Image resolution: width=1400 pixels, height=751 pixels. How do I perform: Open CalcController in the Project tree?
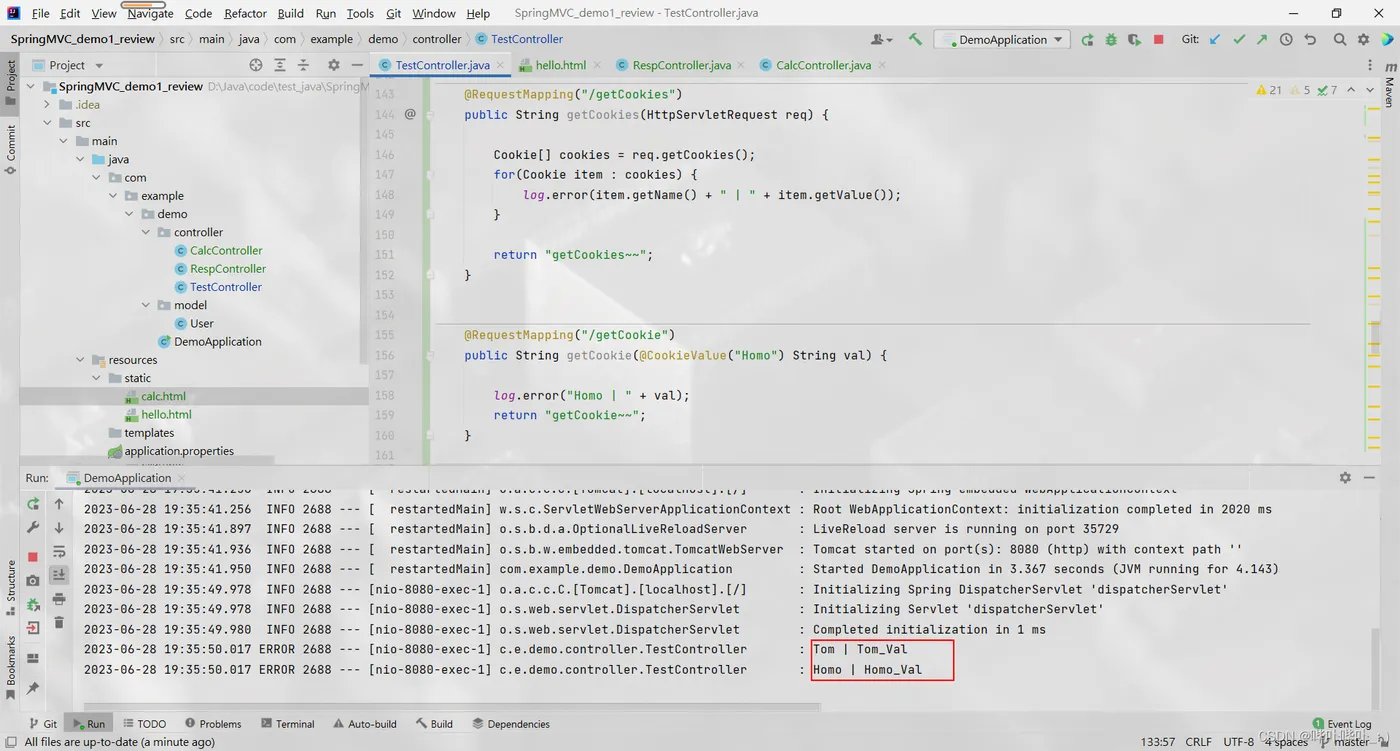pos(226,250)
